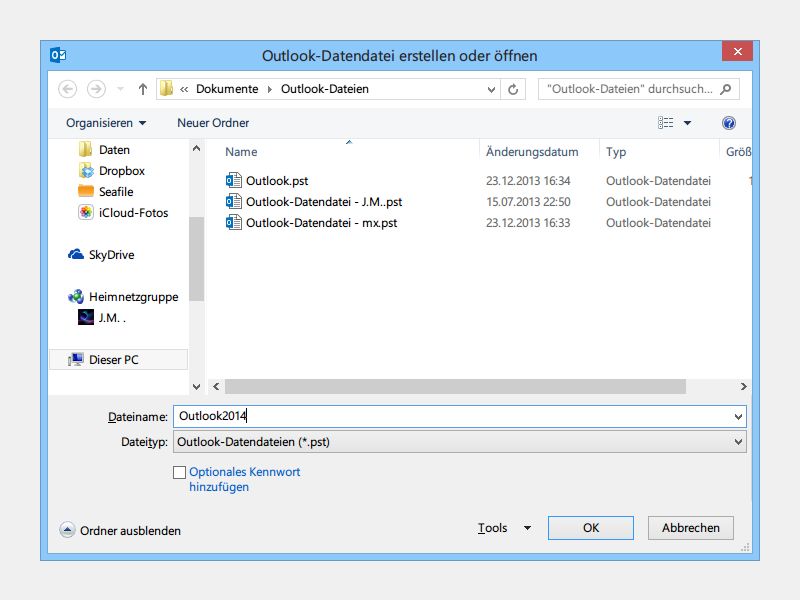
Task: Open the Organisieren menu
Action: [x=106, y=123]
